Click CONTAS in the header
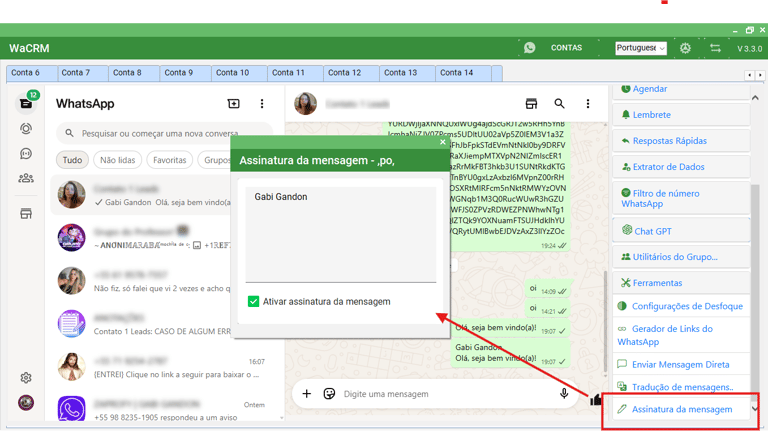This screenshot has height=431, width=768. click(x=566, y=48)
